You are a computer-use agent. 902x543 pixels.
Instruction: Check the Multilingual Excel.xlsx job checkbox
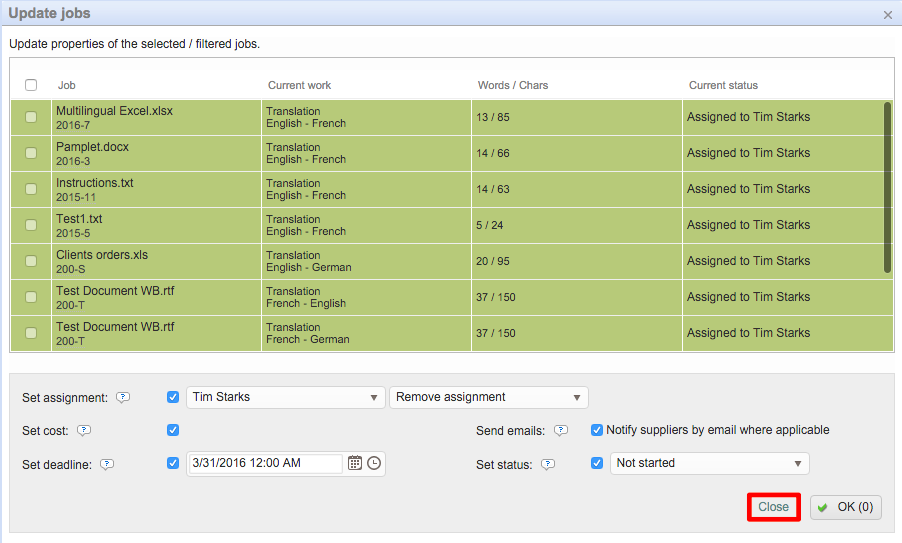pyautogui.click(x=31, y=117)
